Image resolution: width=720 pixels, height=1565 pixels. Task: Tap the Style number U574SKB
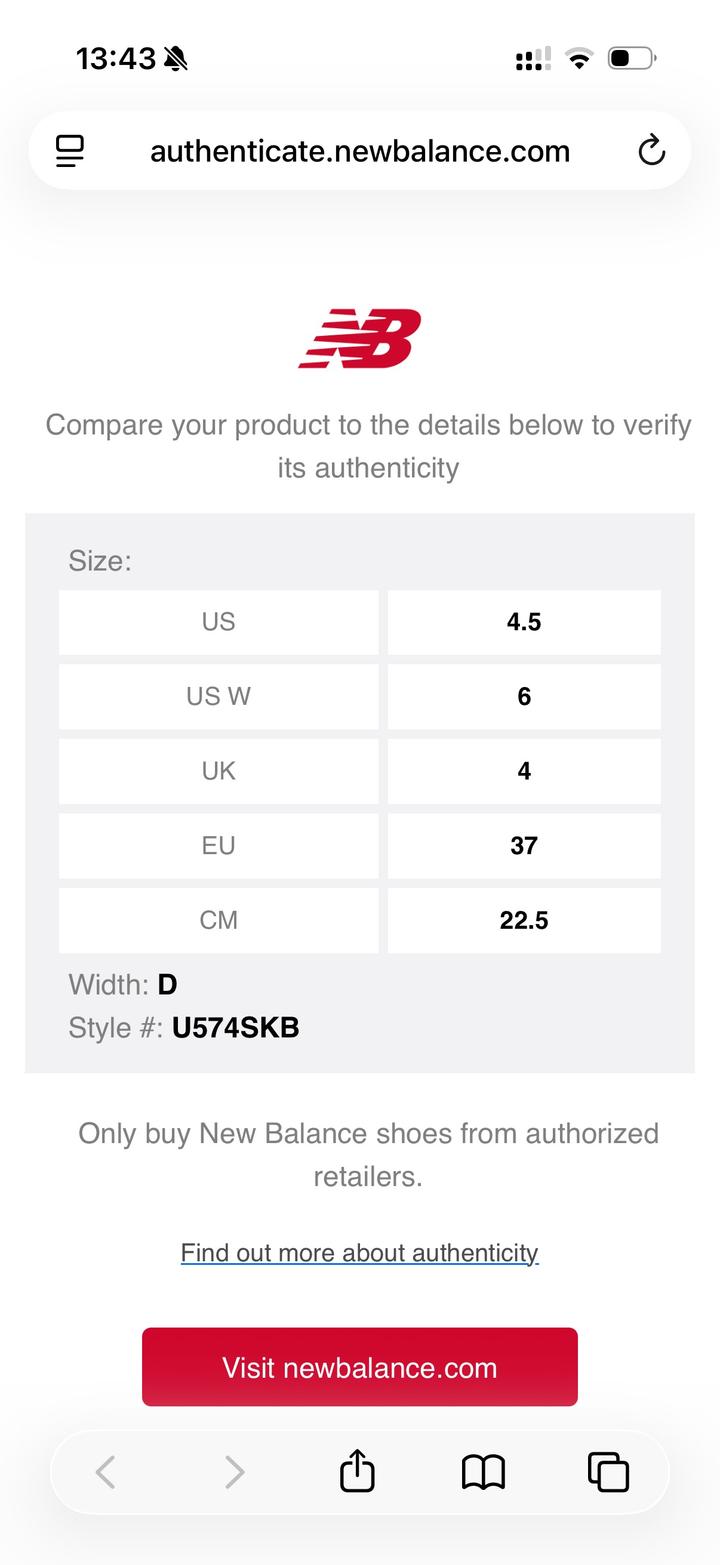pos(236,1028)
